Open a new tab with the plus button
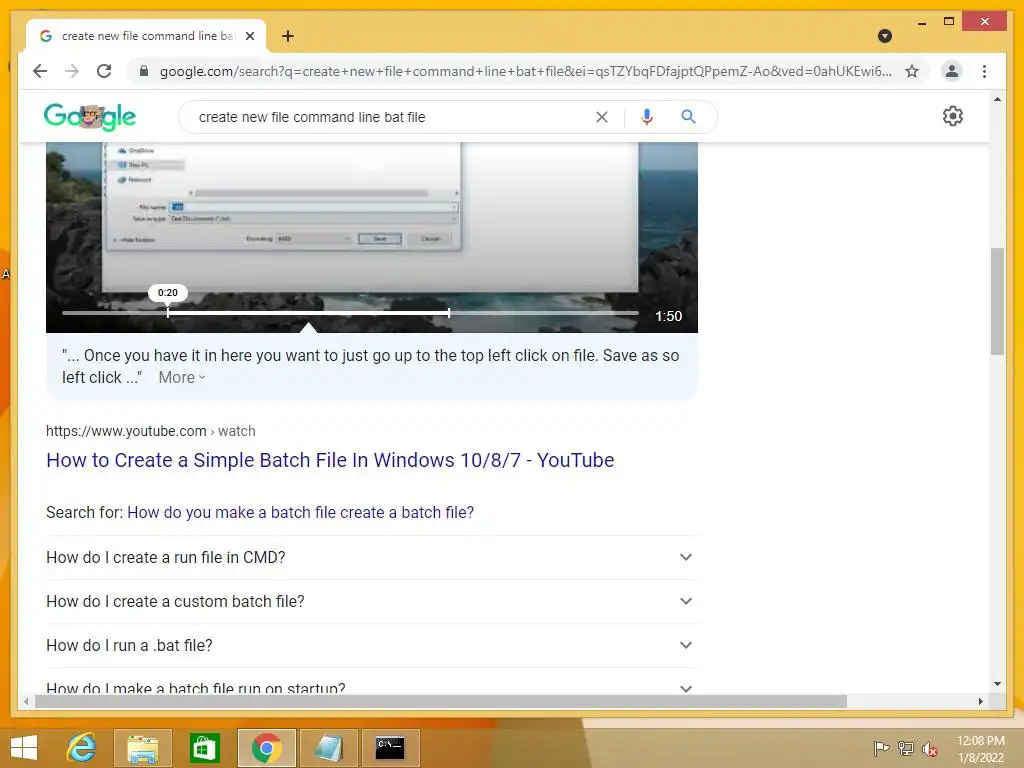Screen dimensions: 1024x768 [x=287, y=36]
